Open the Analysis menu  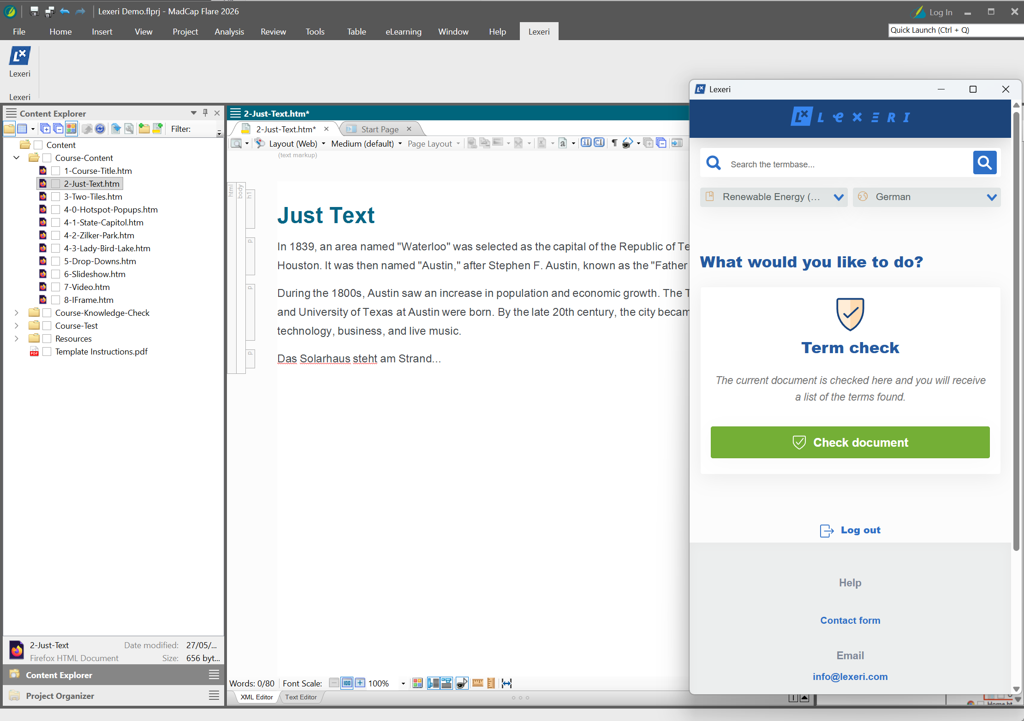point(229,31)
